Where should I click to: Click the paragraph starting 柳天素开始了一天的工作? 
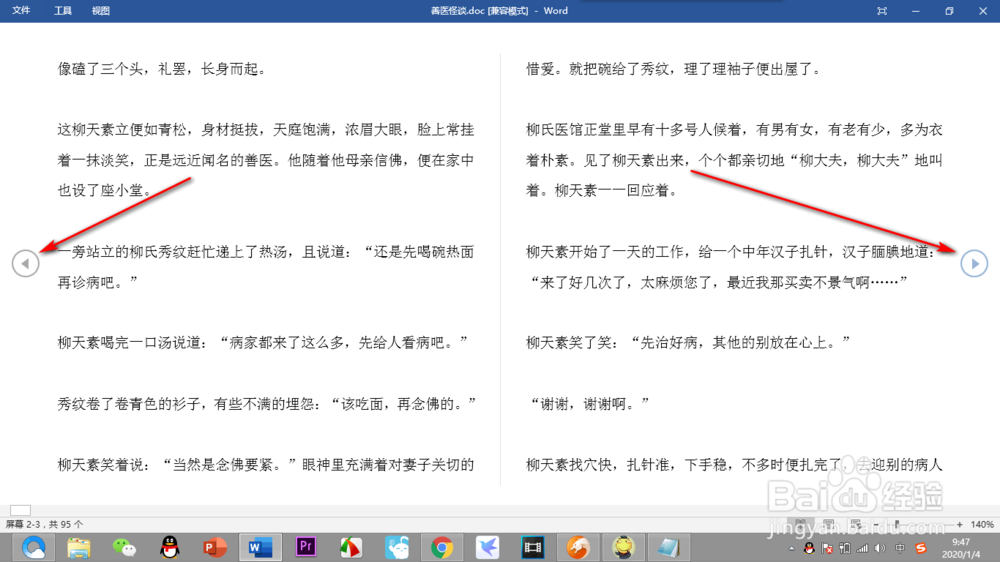(731, 267)
